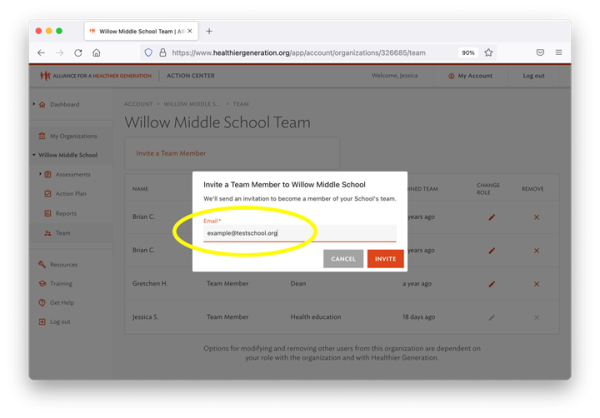600x418 pixels.
Task: Bookmark the page with the star icon
Action: [489, 52]
